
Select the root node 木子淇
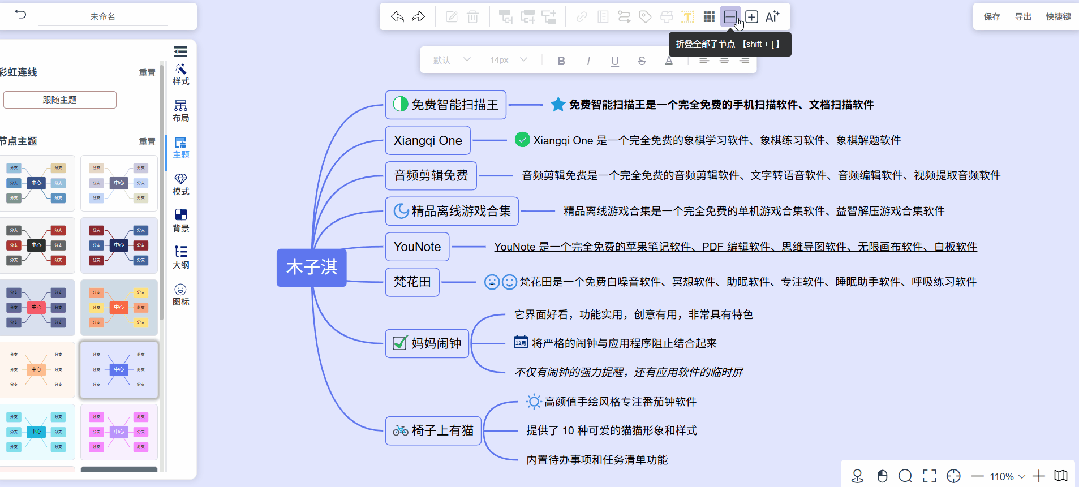312,268
